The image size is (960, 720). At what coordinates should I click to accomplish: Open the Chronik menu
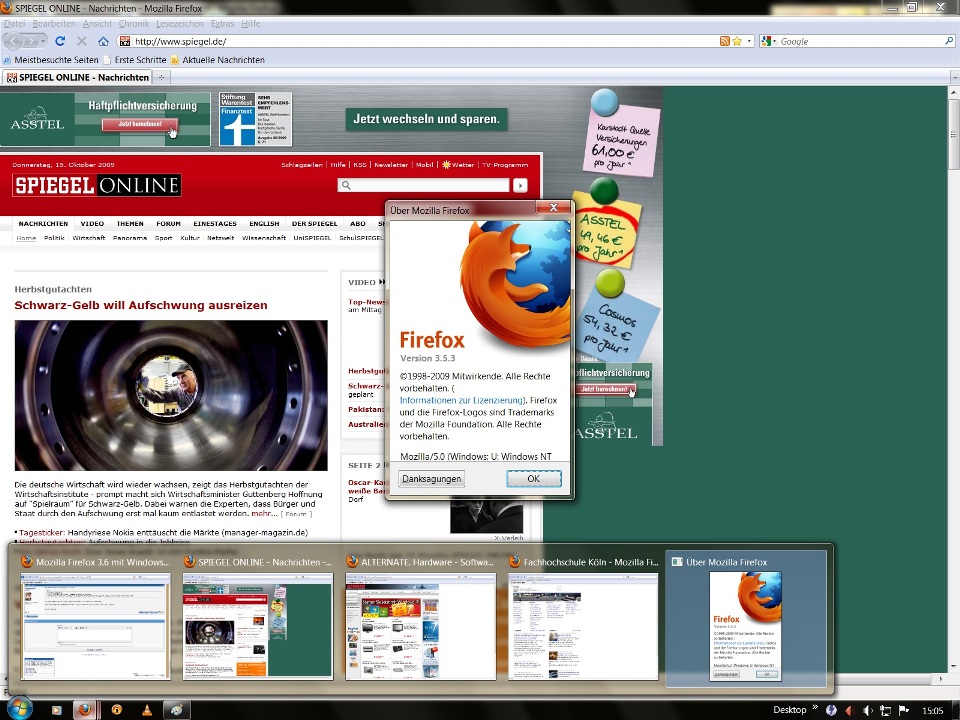point(134,23)
